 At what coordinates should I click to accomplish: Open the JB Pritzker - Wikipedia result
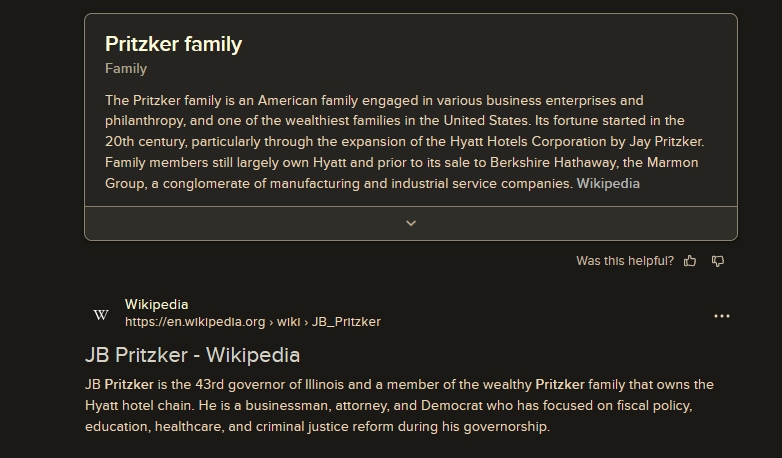(193, 355)
